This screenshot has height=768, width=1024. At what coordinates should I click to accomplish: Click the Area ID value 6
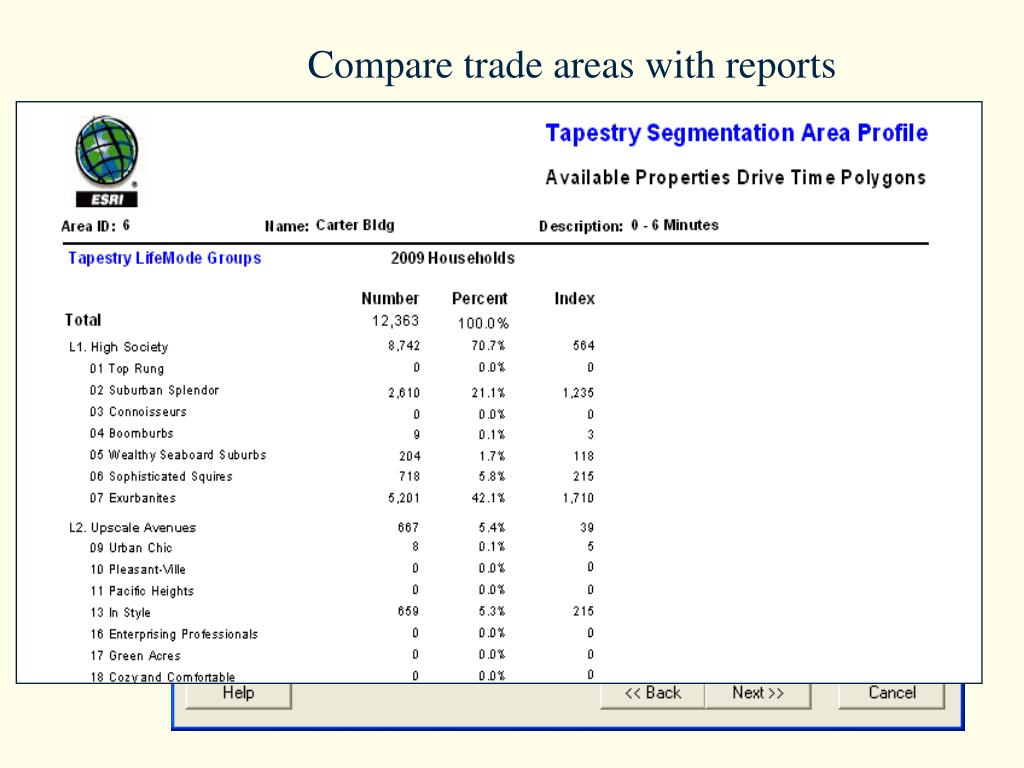click(x=126, y=225)
